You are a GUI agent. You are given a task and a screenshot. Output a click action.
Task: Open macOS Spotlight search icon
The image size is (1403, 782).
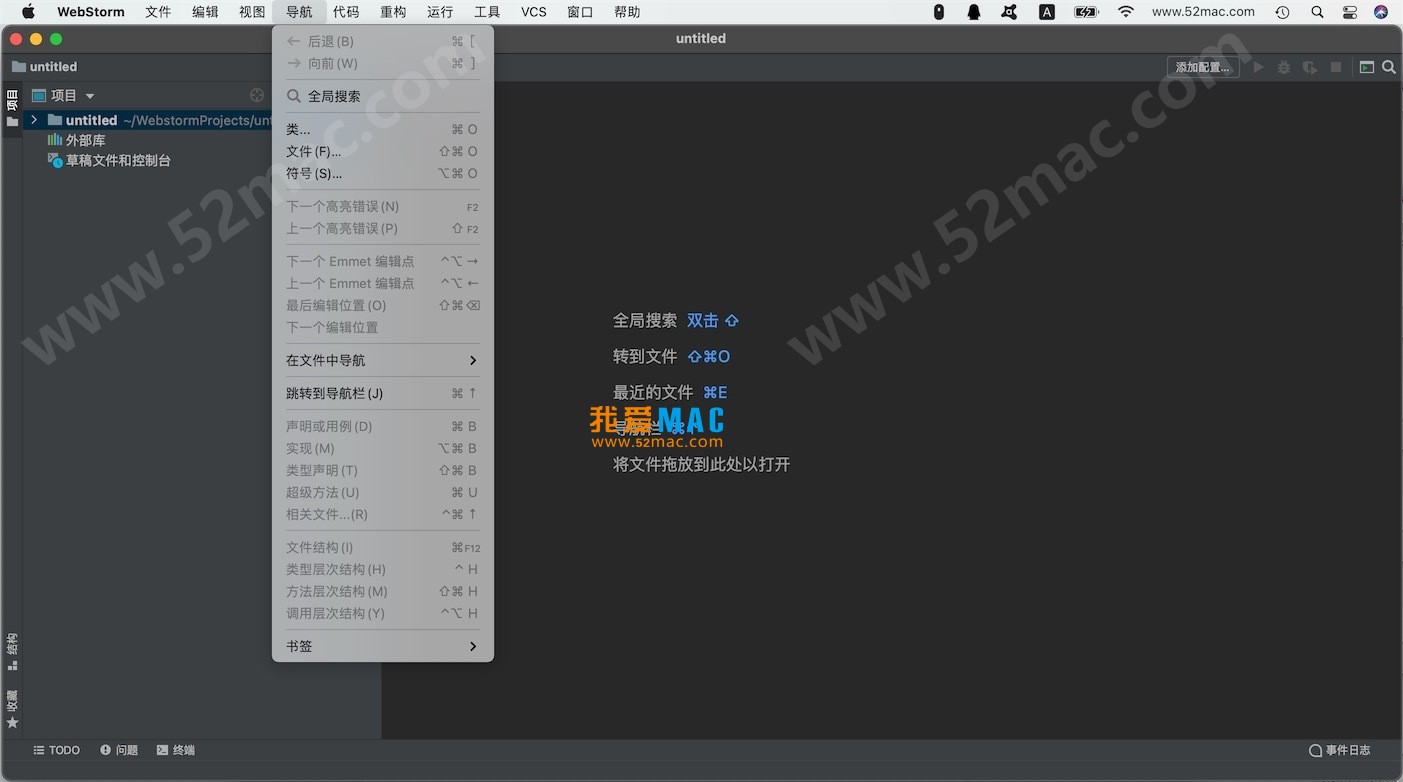1317,12
